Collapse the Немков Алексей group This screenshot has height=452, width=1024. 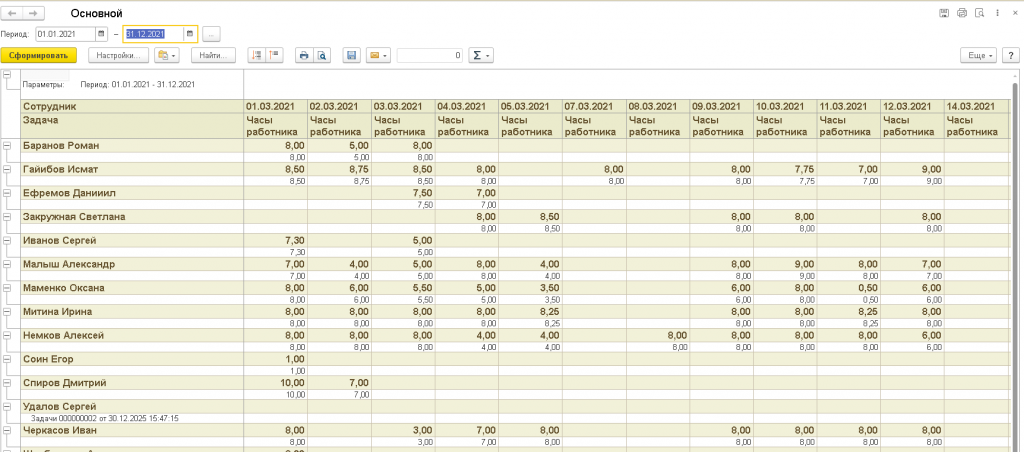click(7, 335)
